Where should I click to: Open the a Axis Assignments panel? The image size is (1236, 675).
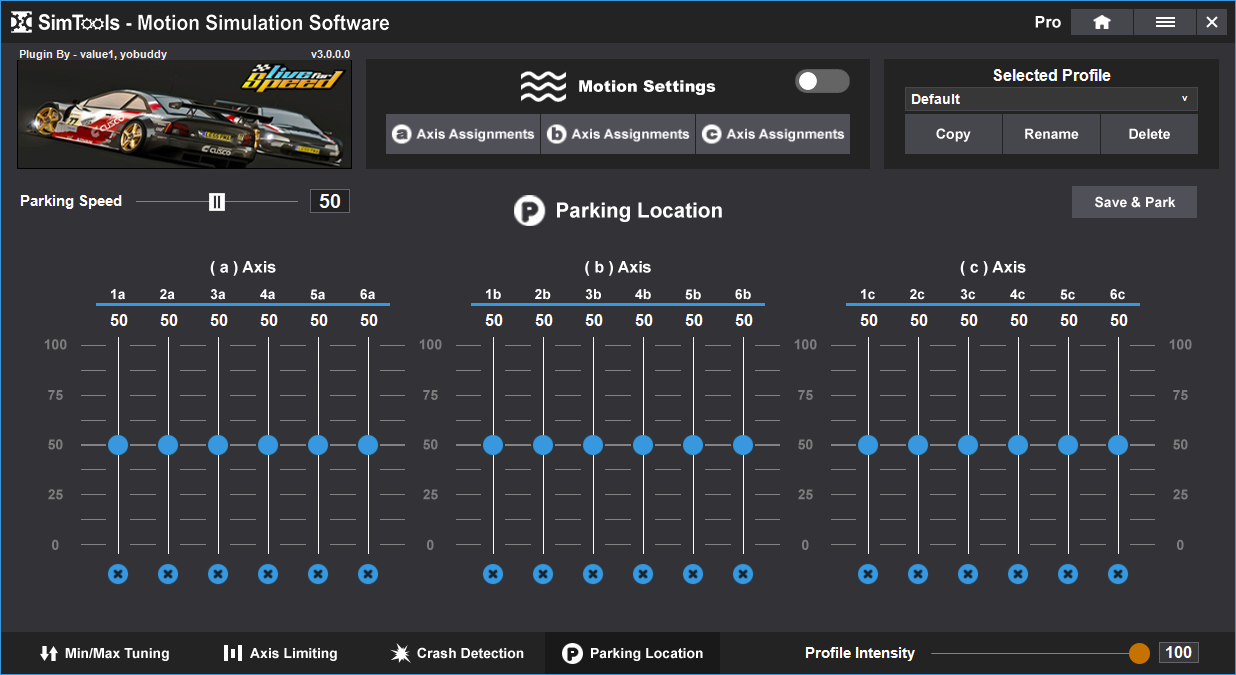(463, 134)
